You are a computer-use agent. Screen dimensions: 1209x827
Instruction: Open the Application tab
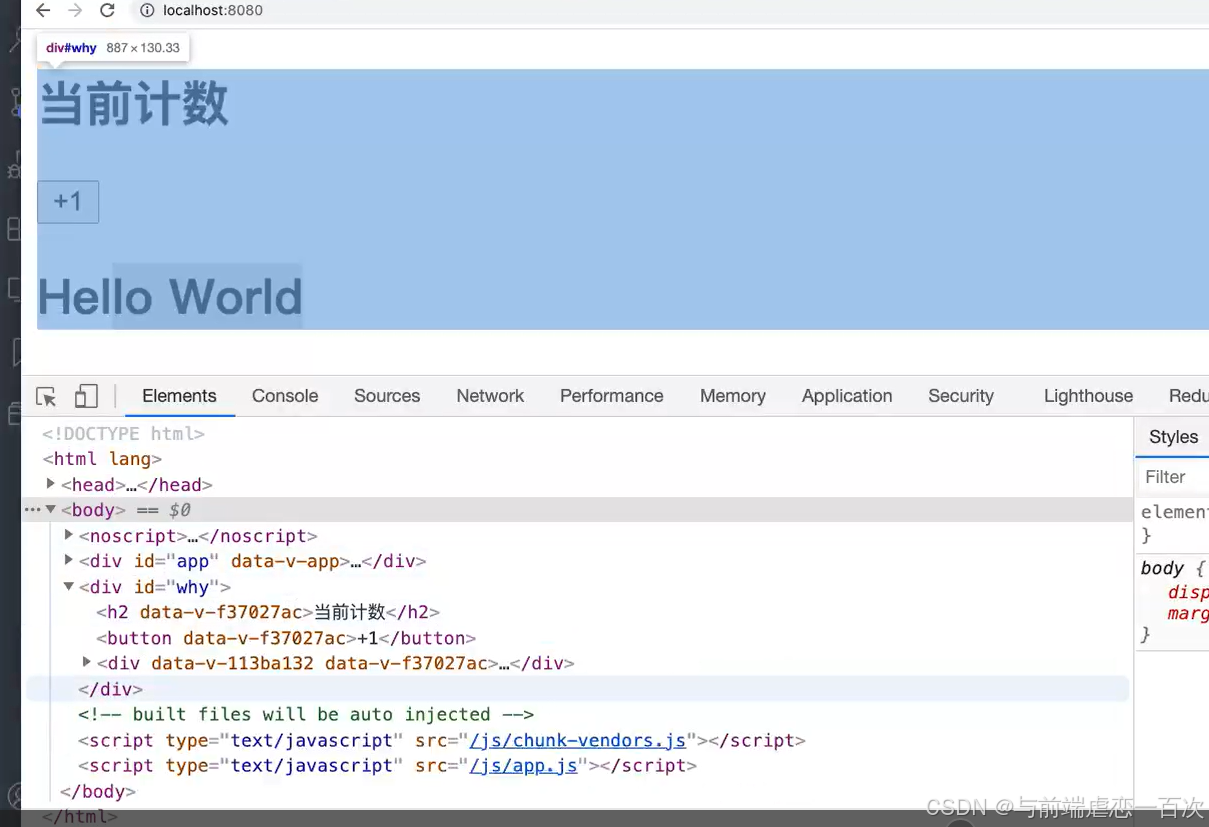click(x=847, y=396)
